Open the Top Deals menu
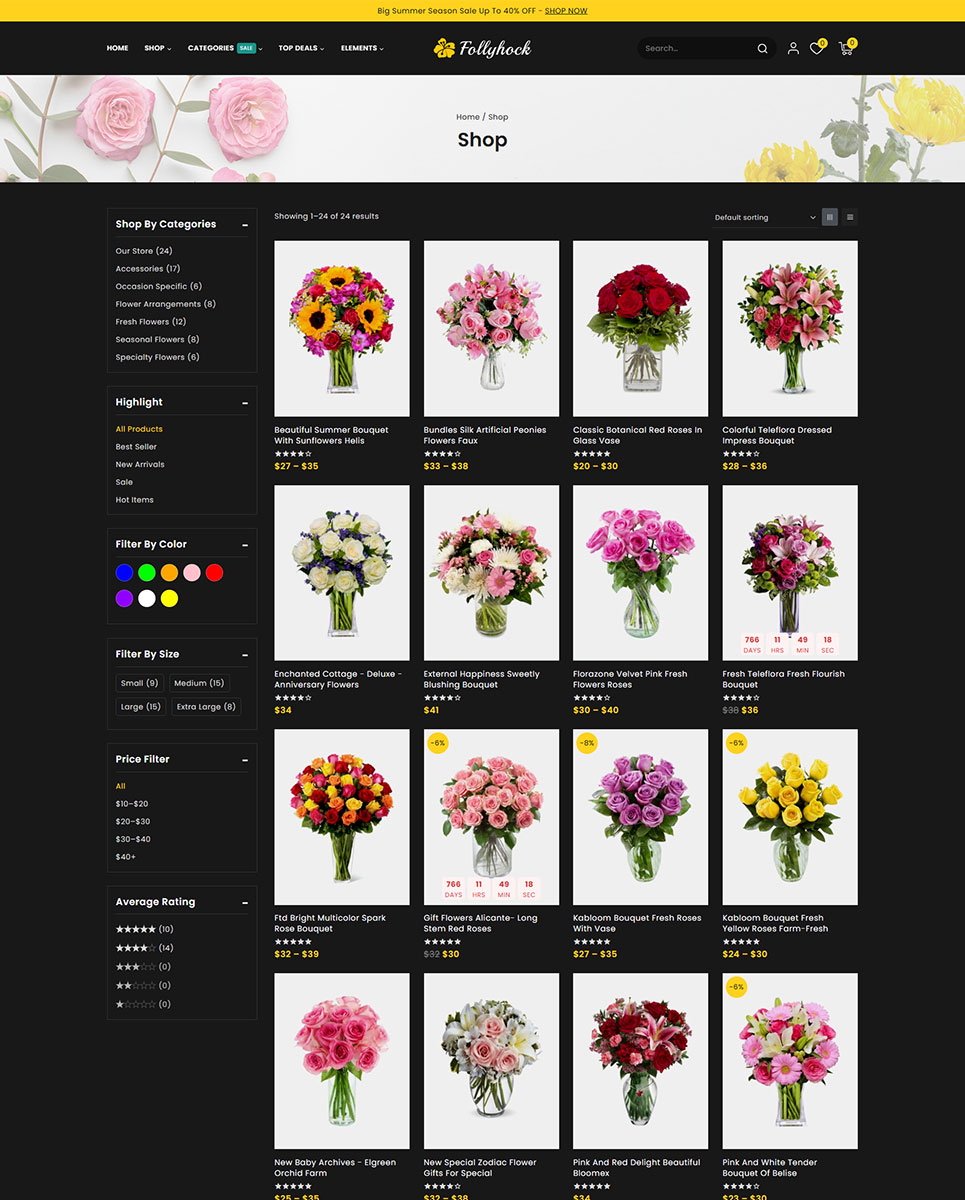 pyautogui.click(x=300, y=48)
